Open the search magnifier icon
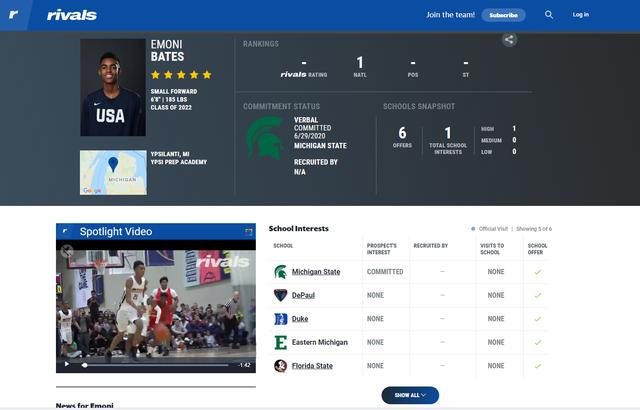The image size is (640, 410). click(x=549, y=15)
